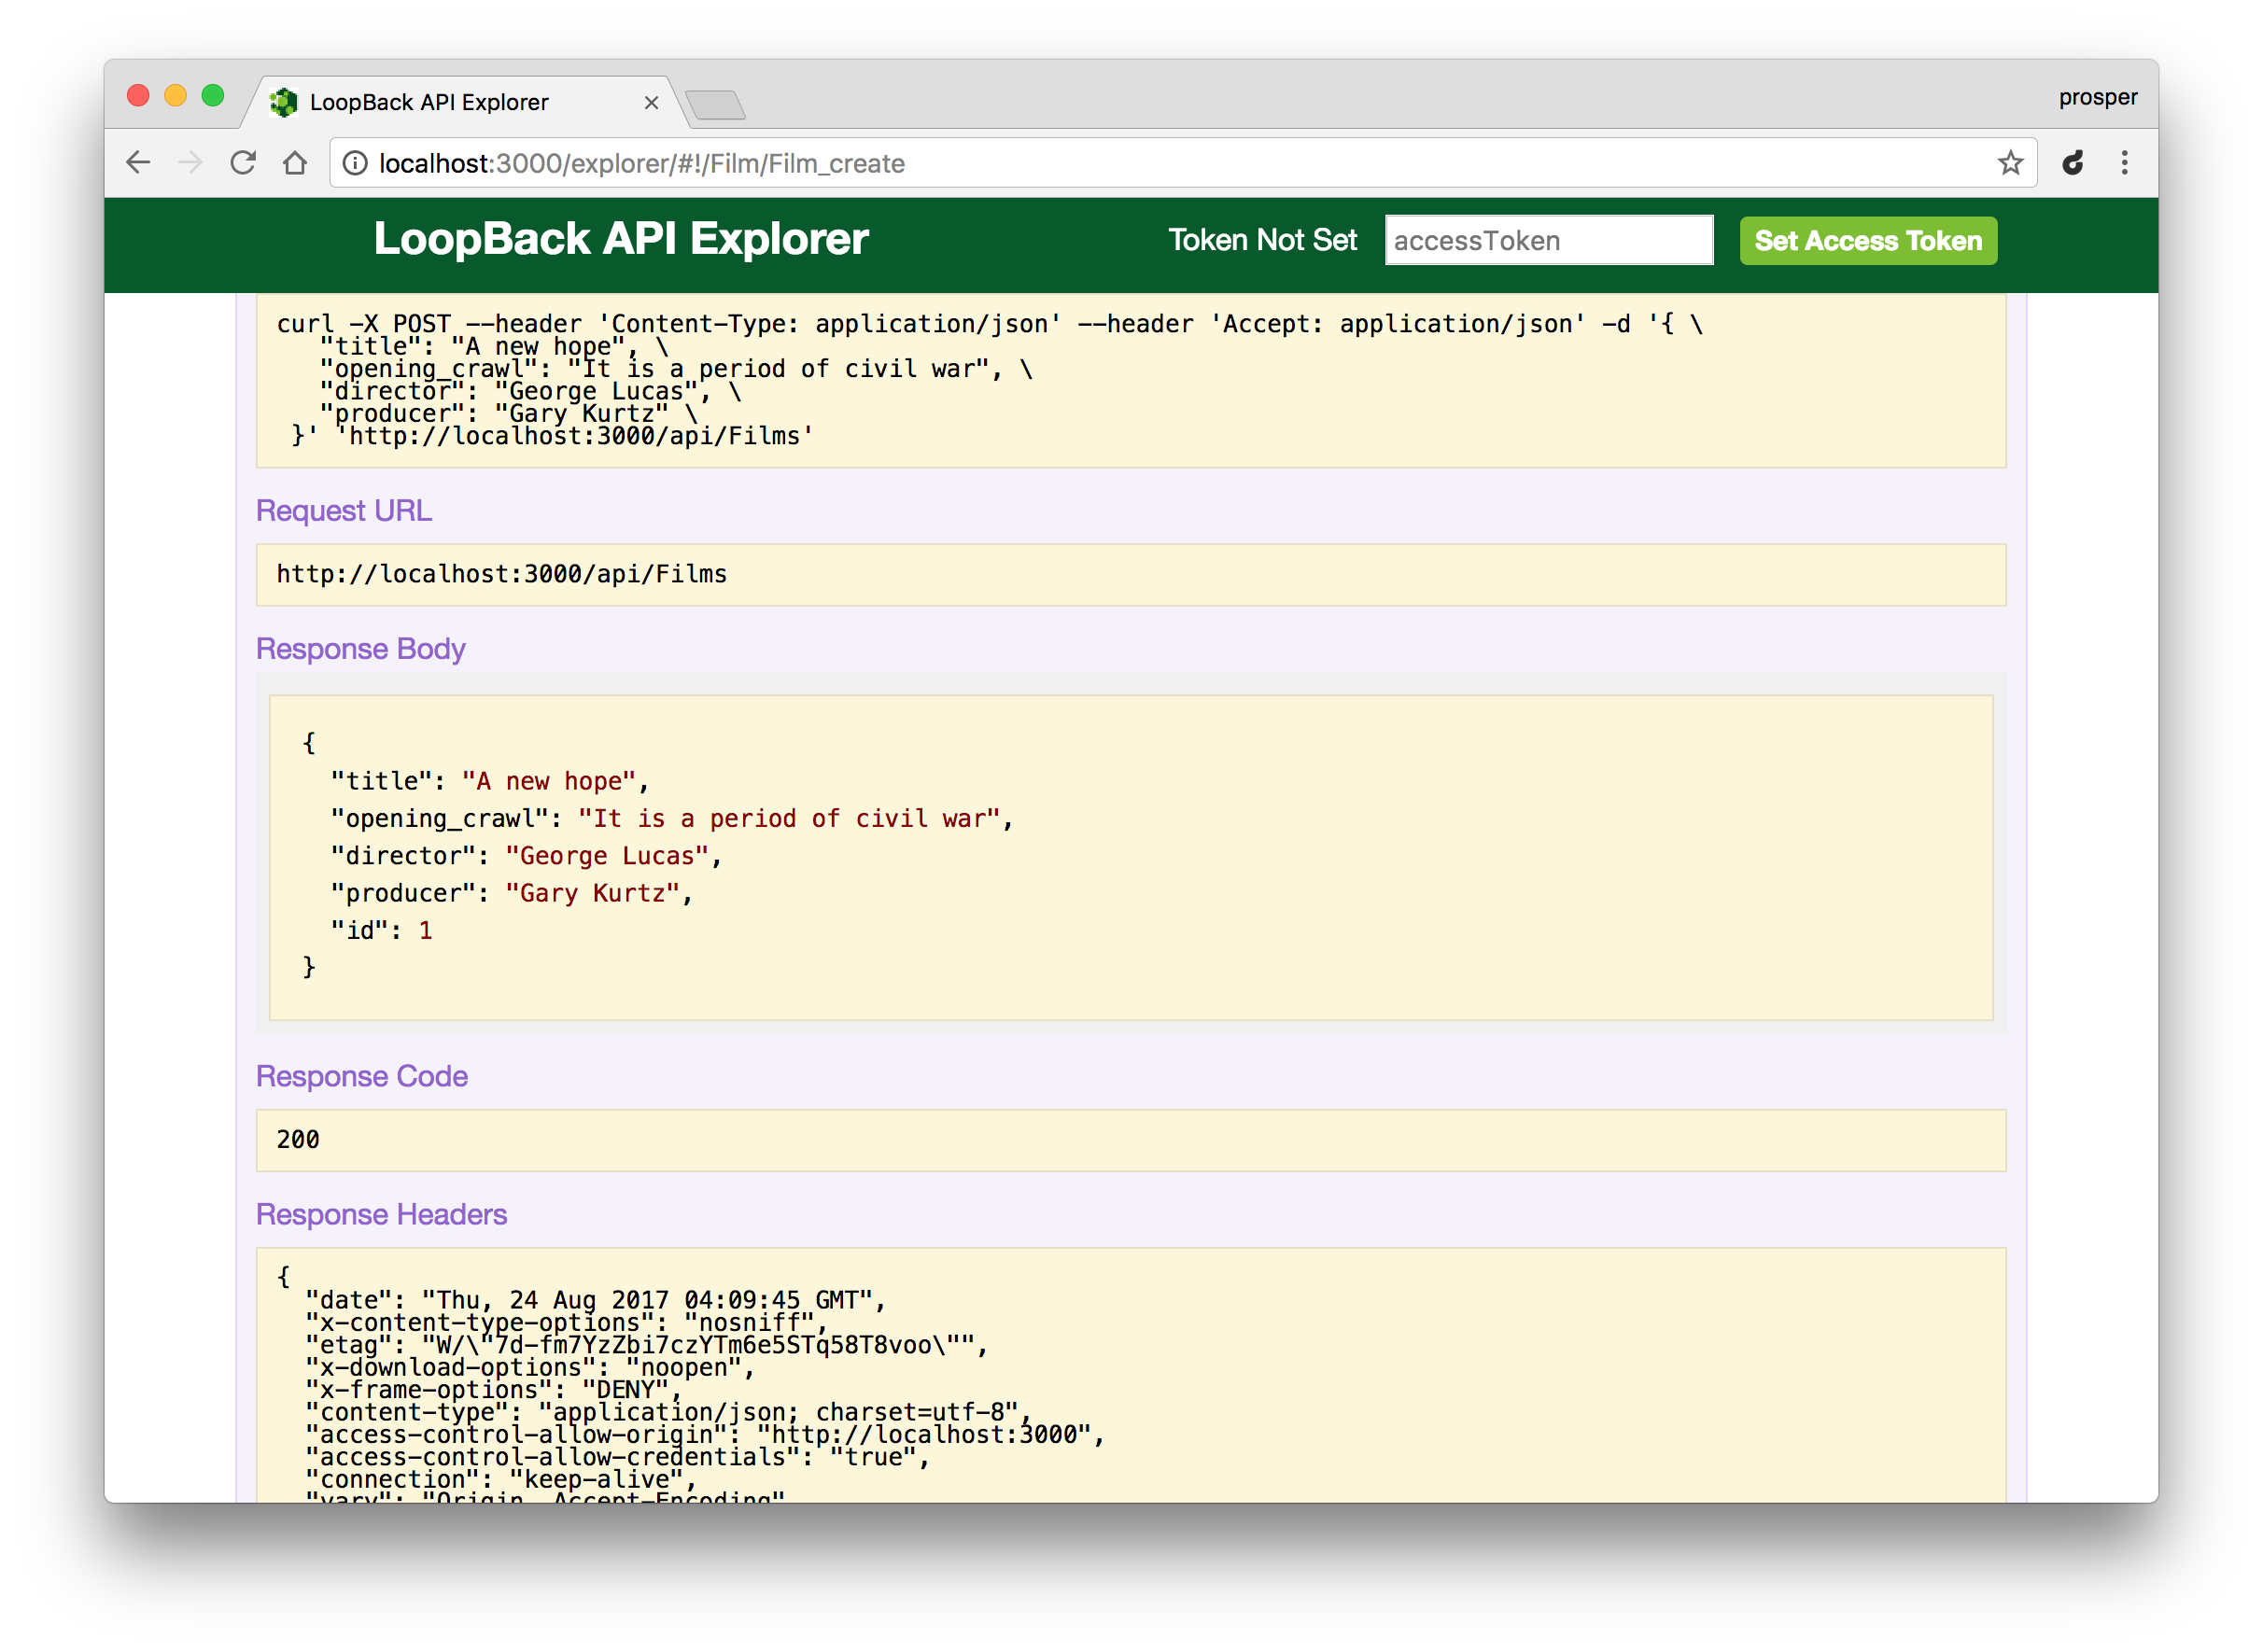Screen dimensions: 2263x1652
Task: Click the browser extension icon beside star
Action: (2073, 163)
